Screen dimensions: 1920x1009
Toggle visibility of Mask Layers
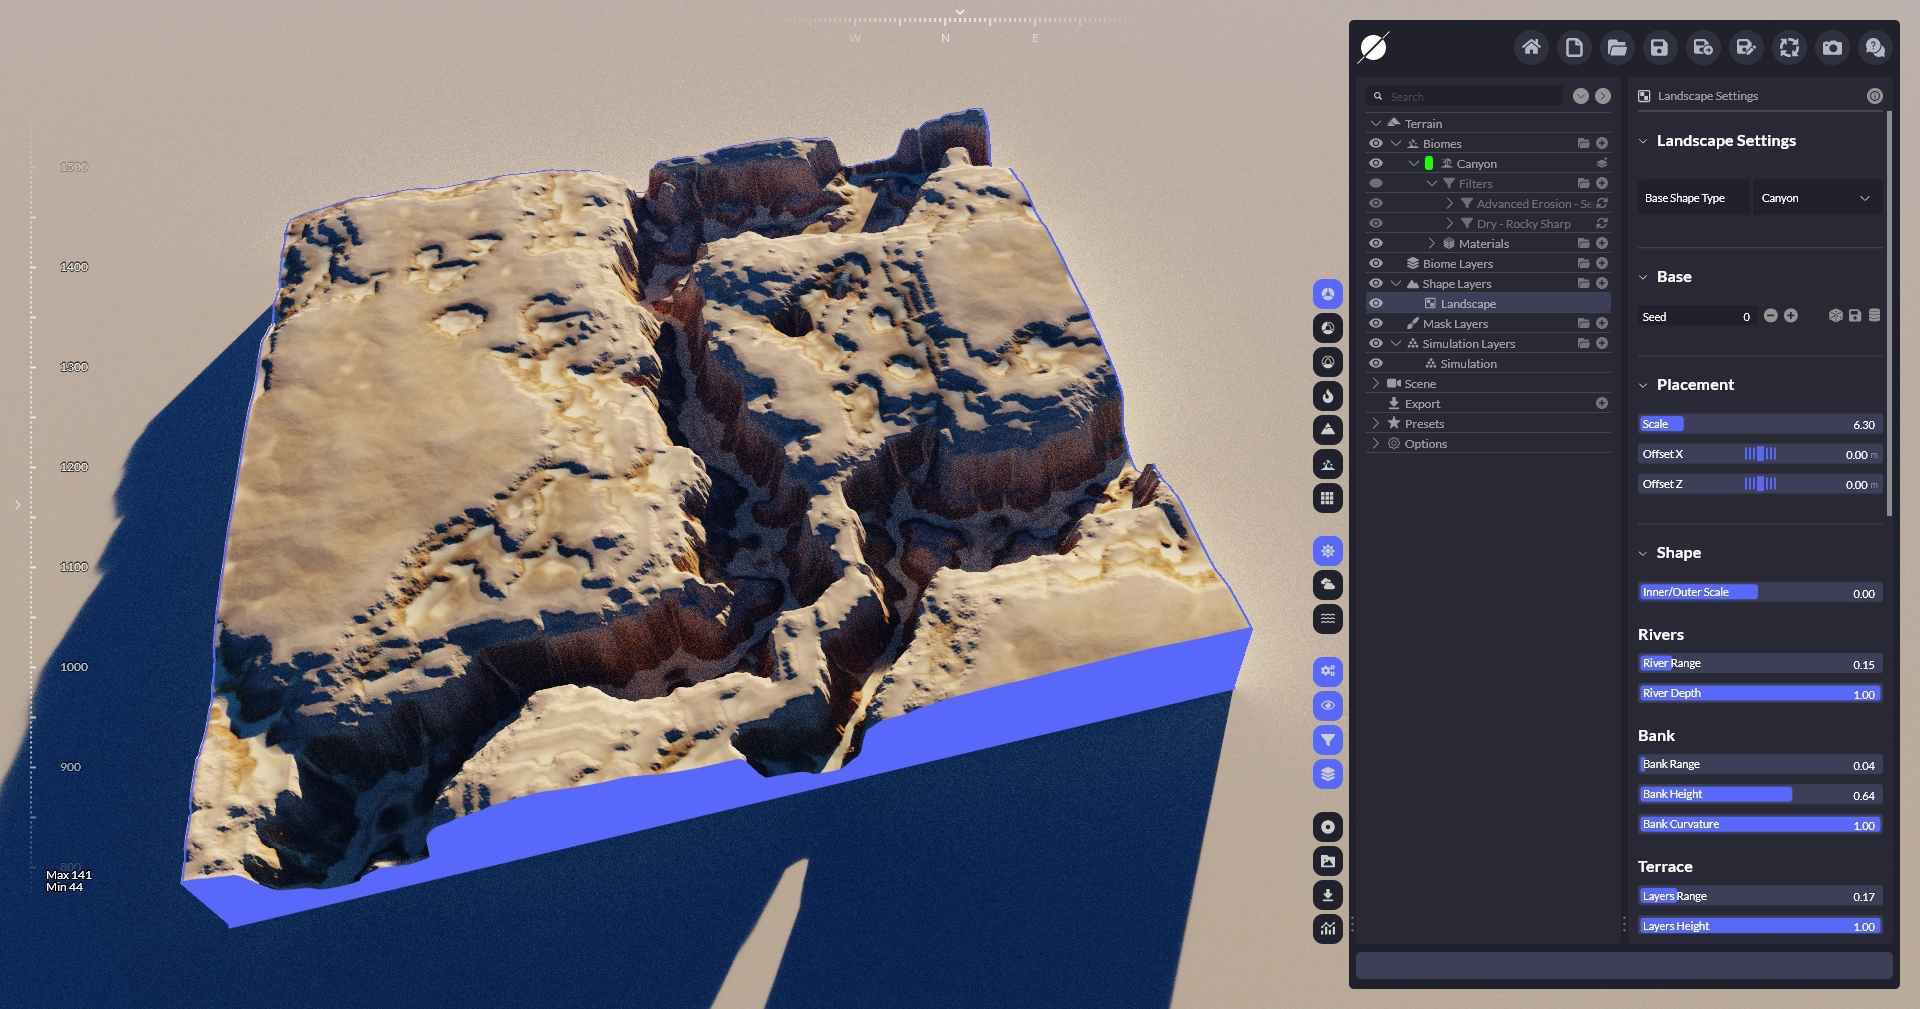(x=1376, y=324)
